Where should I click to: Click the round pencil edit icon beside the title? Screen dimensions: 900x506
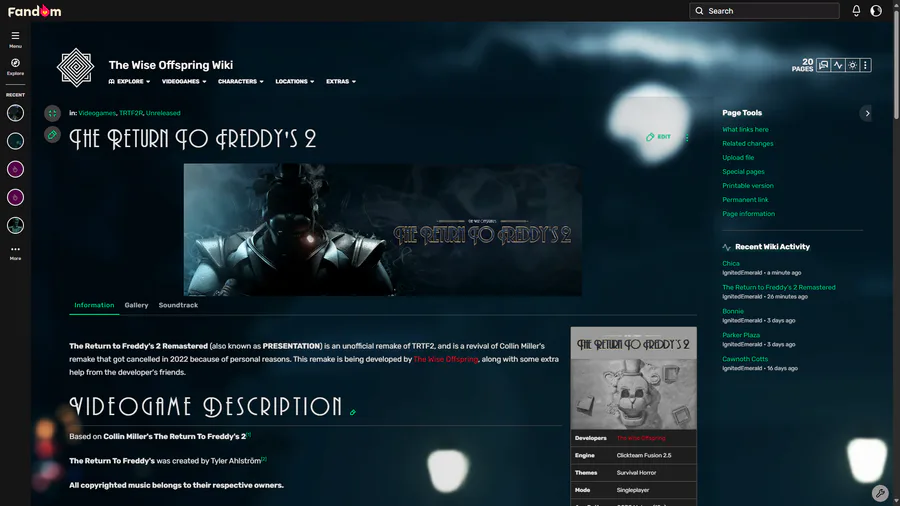(x=52, y=135)
